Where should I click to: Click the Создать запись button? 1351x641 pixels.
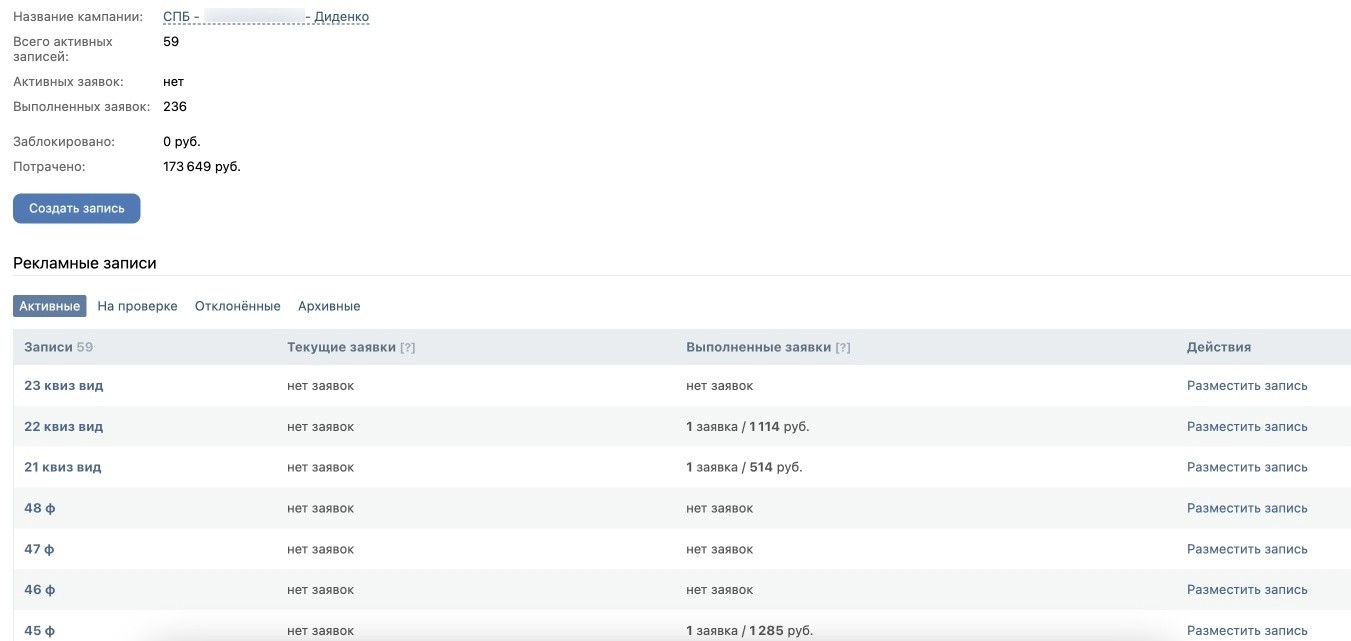(x=77, y=208)
